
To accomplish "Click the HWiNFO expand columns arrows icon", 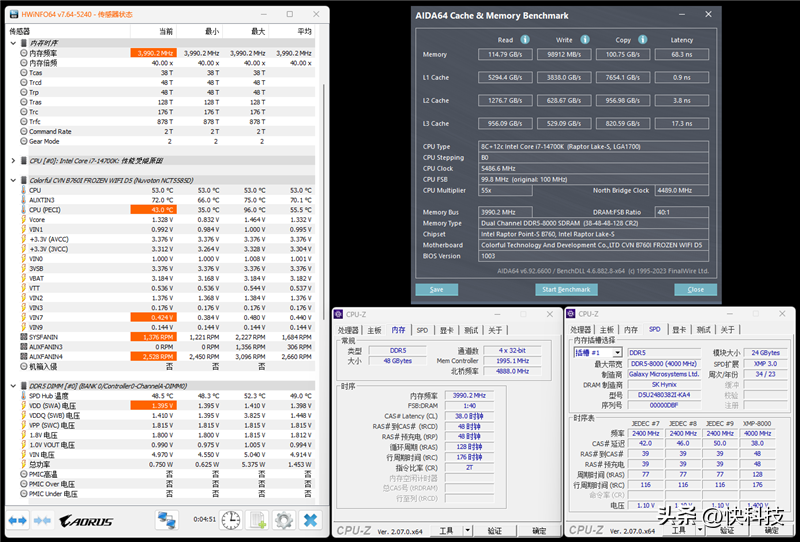I will 17,520.
